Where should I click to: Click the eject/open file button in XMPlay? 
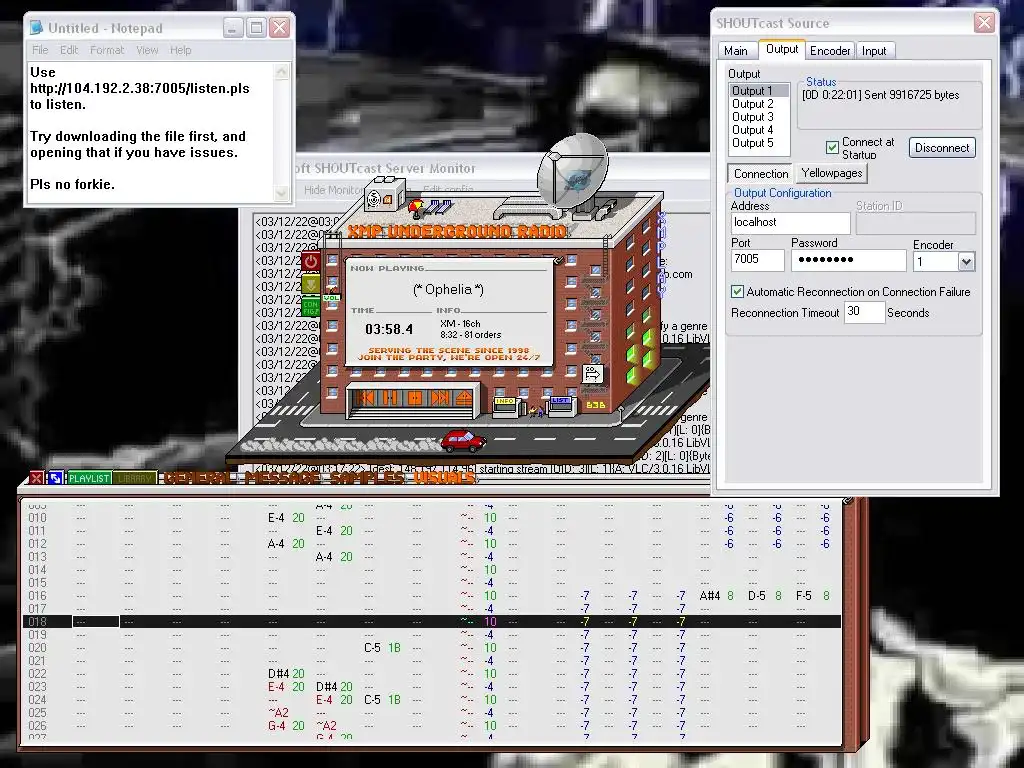coord(463,397)
